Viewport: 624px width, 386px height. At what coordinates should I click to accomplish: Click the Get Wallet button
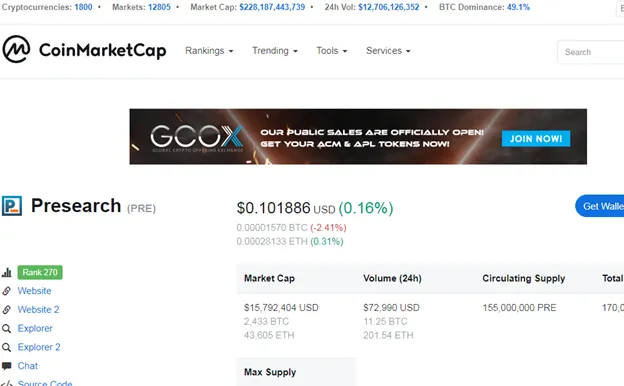click(x=600, y=206)
